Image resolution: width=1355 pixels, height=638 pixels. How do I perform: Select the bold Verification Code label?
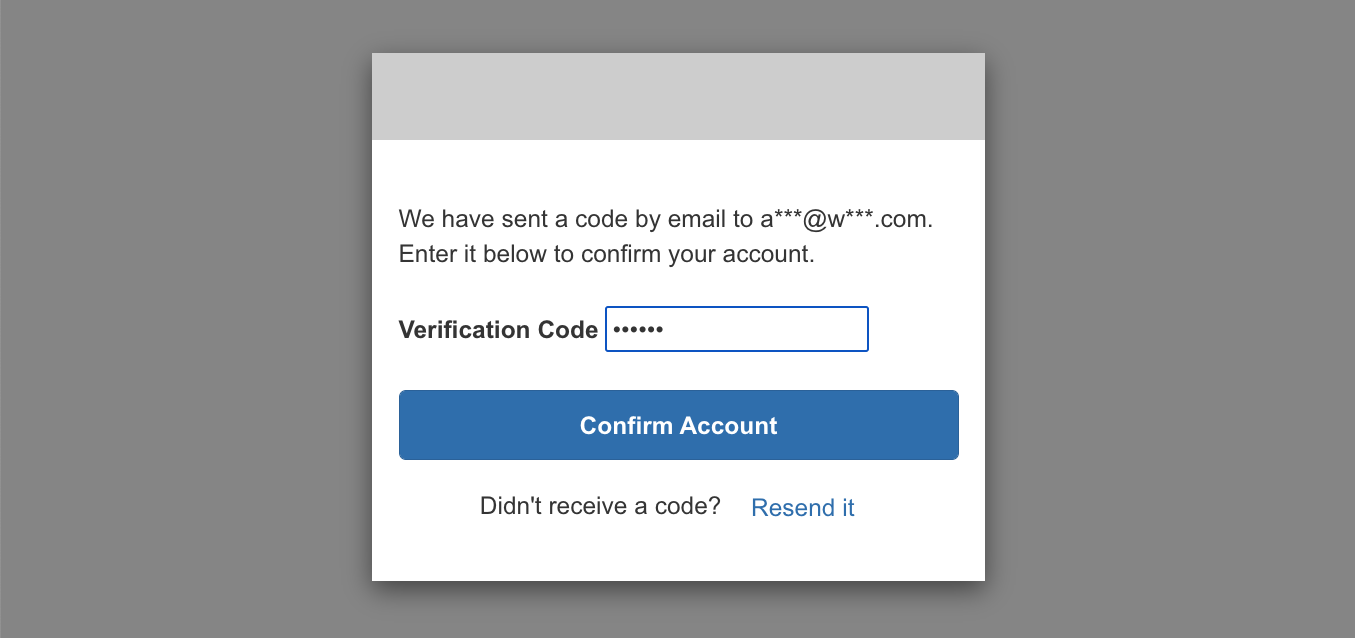498,330
